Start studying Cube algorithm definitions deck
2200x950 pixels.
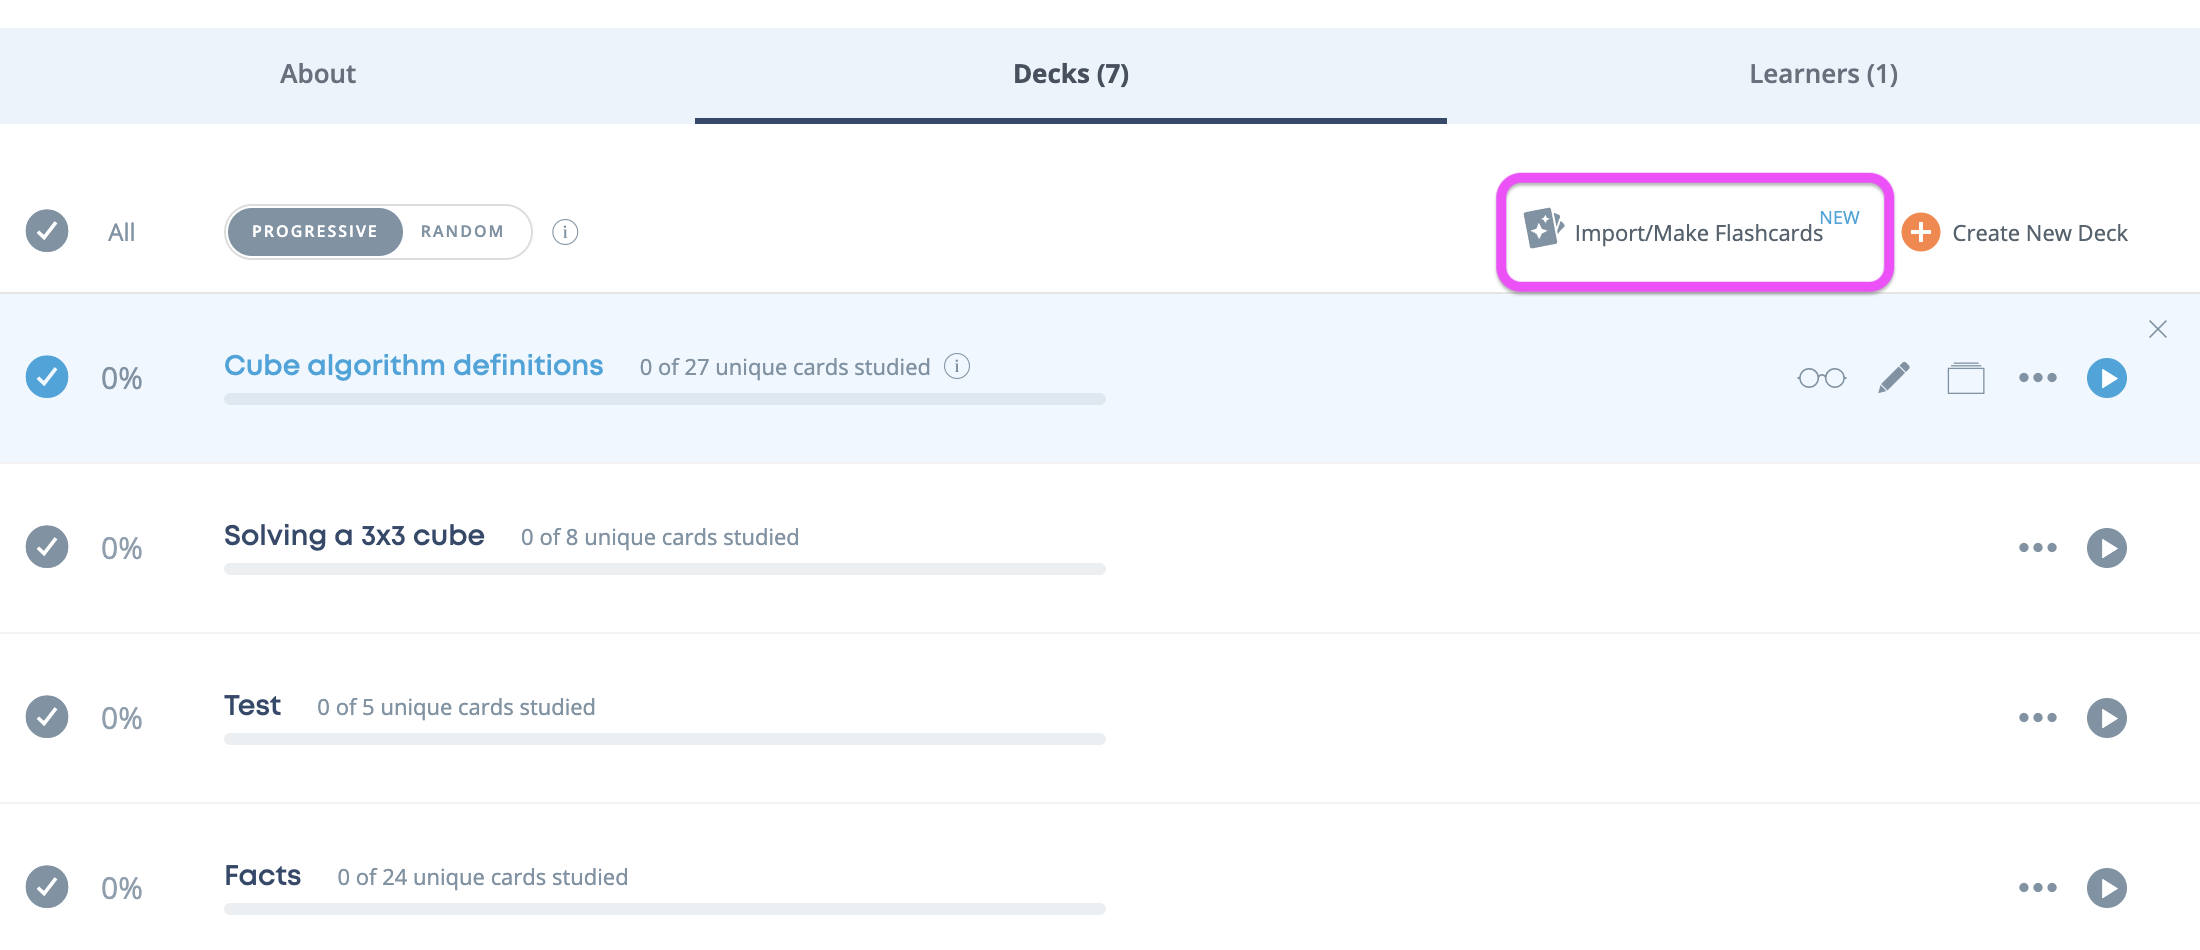point(2107,378)
